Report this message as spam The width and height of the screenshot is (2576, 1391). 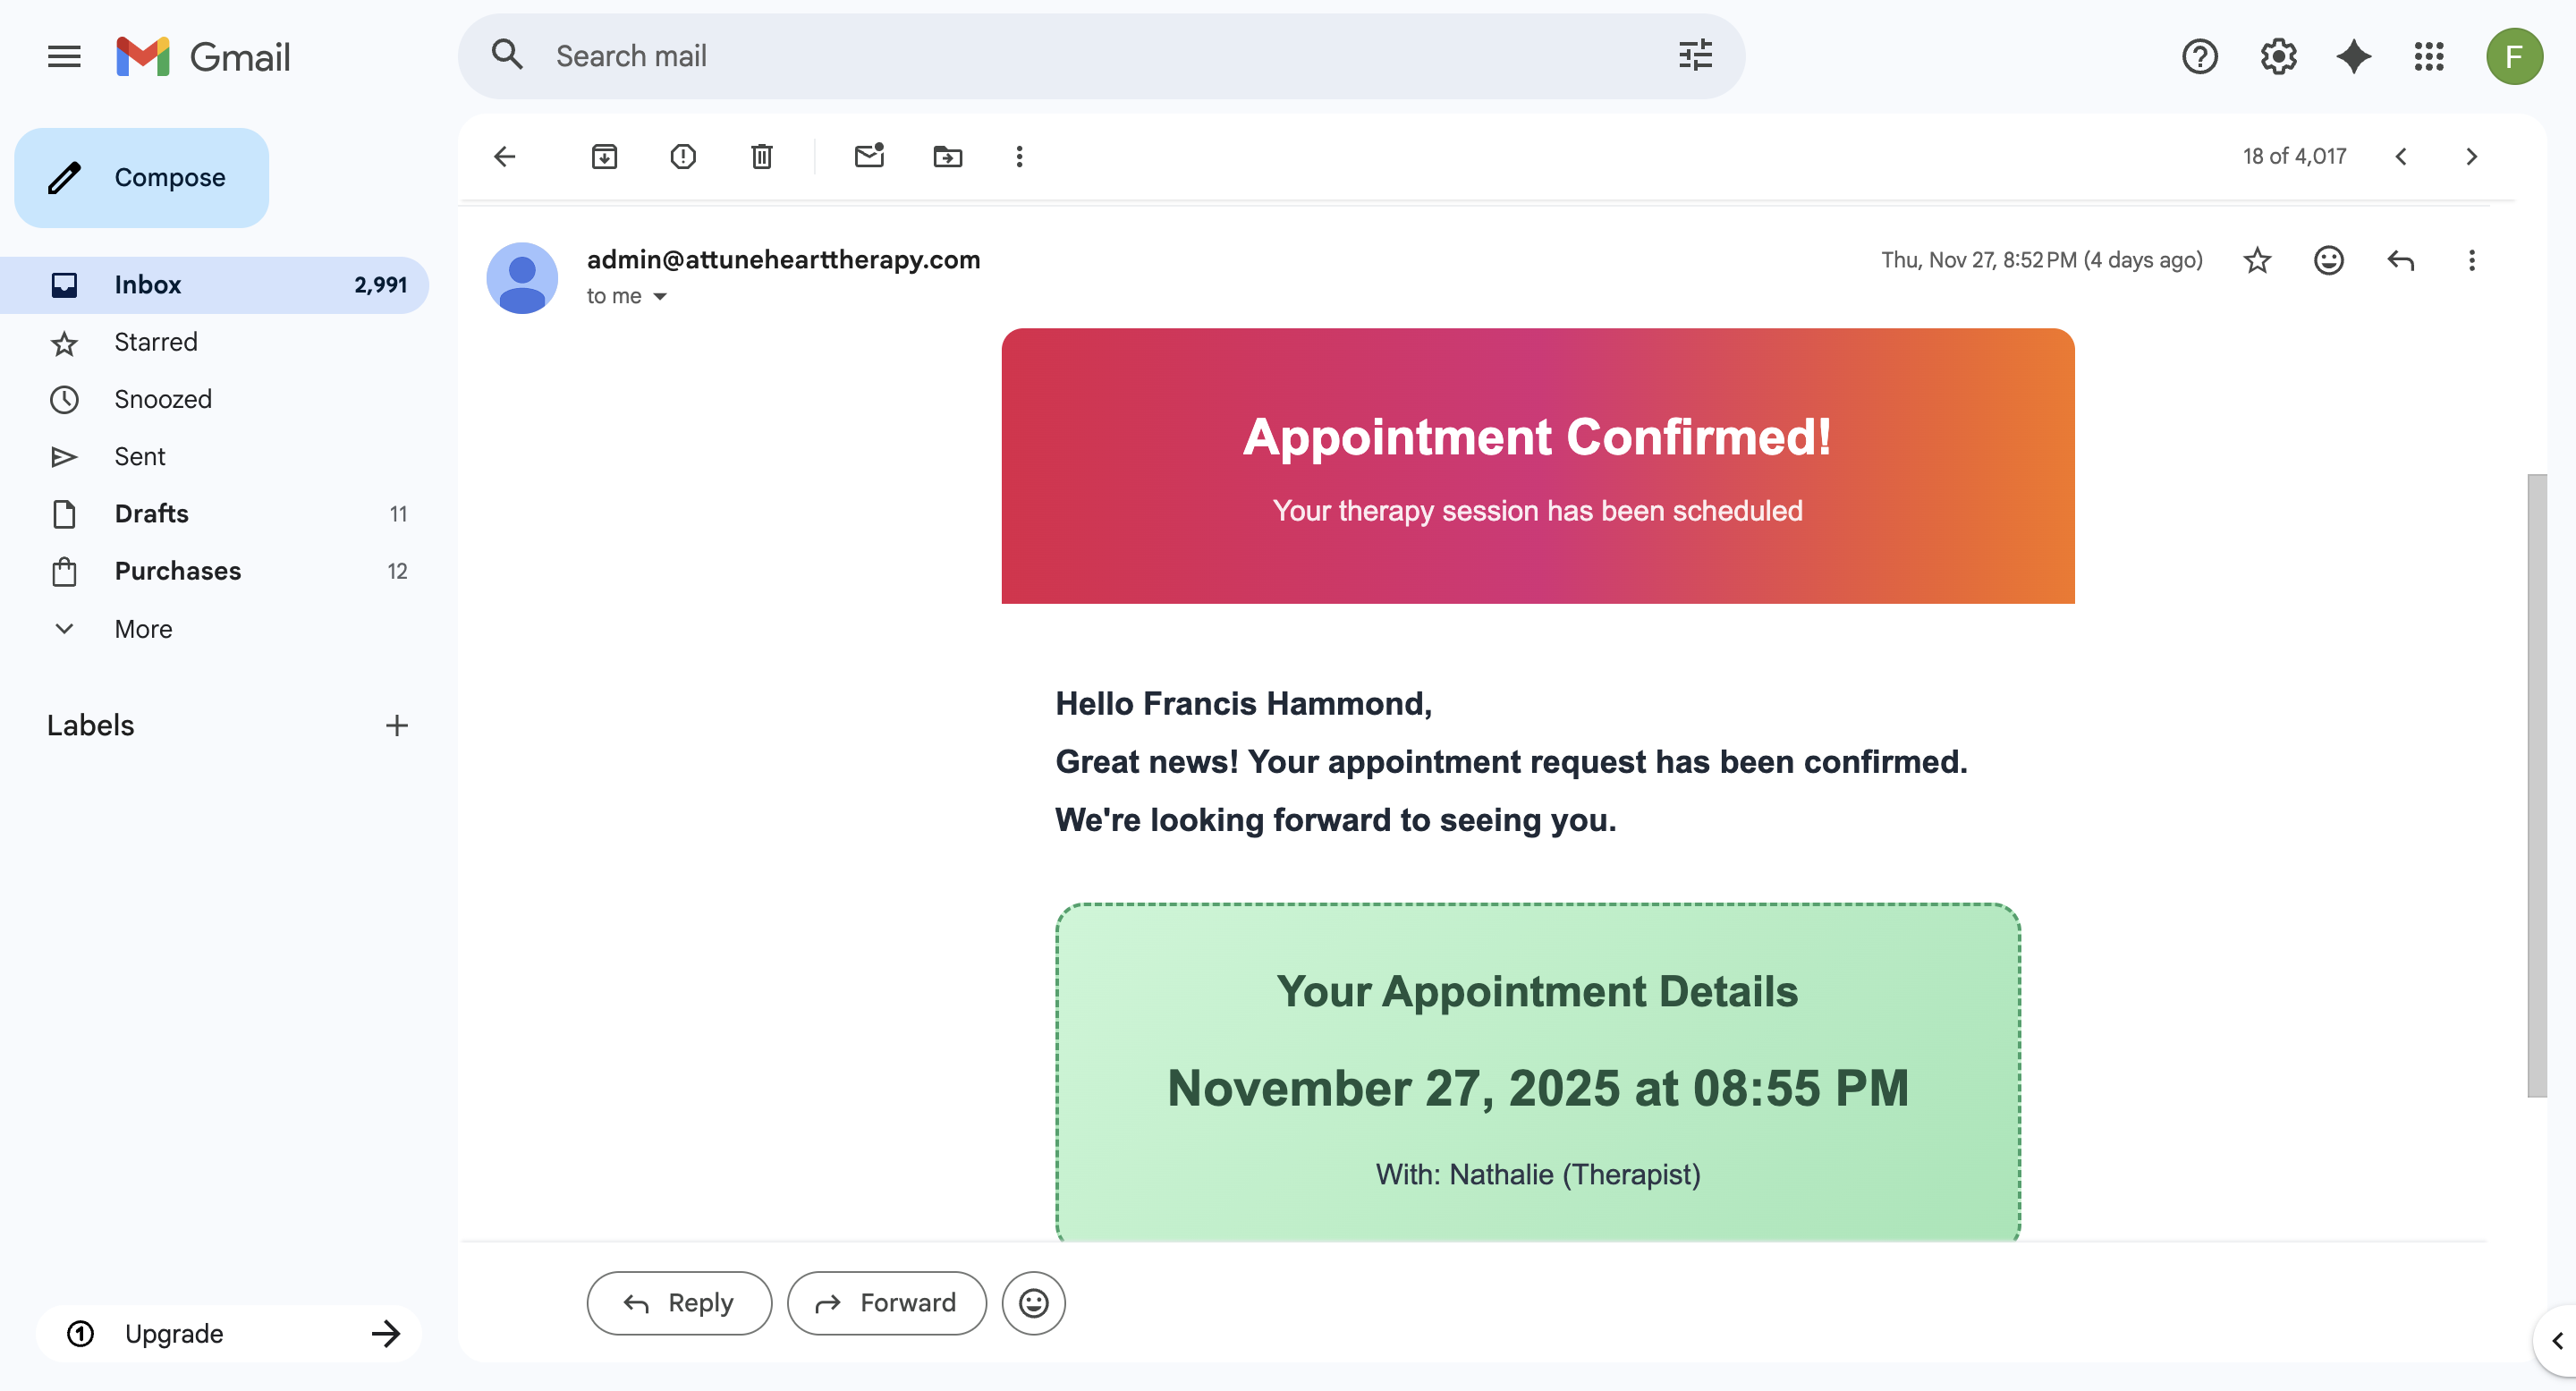(683, 156)
